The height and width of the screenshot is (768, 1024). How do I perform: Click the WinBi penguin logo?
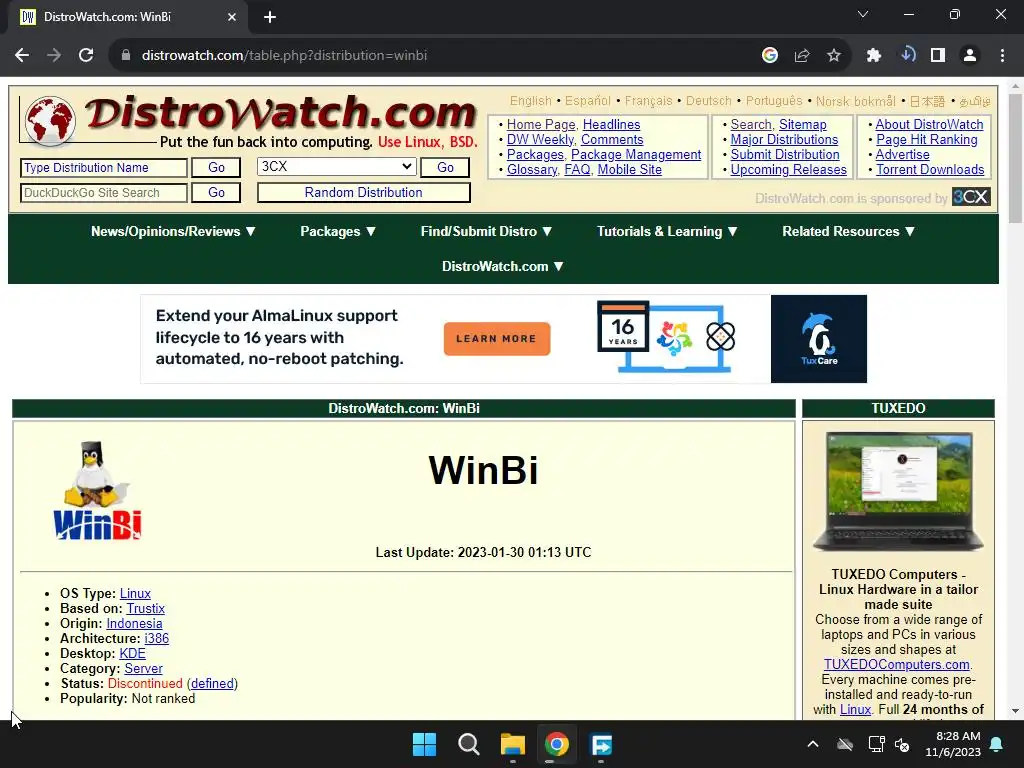click(97, 491)
